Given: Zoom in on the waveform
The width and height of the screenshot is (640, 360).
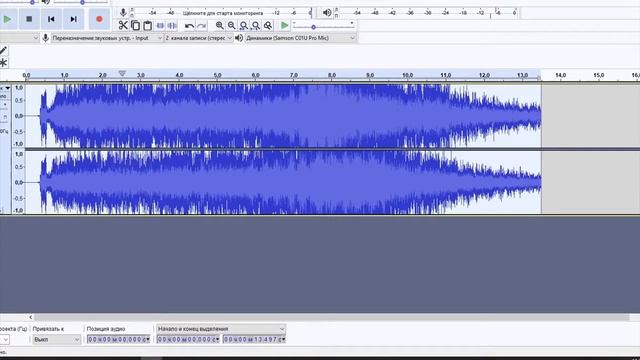Looking at the screenshot, I should click(x=220, y=25).
